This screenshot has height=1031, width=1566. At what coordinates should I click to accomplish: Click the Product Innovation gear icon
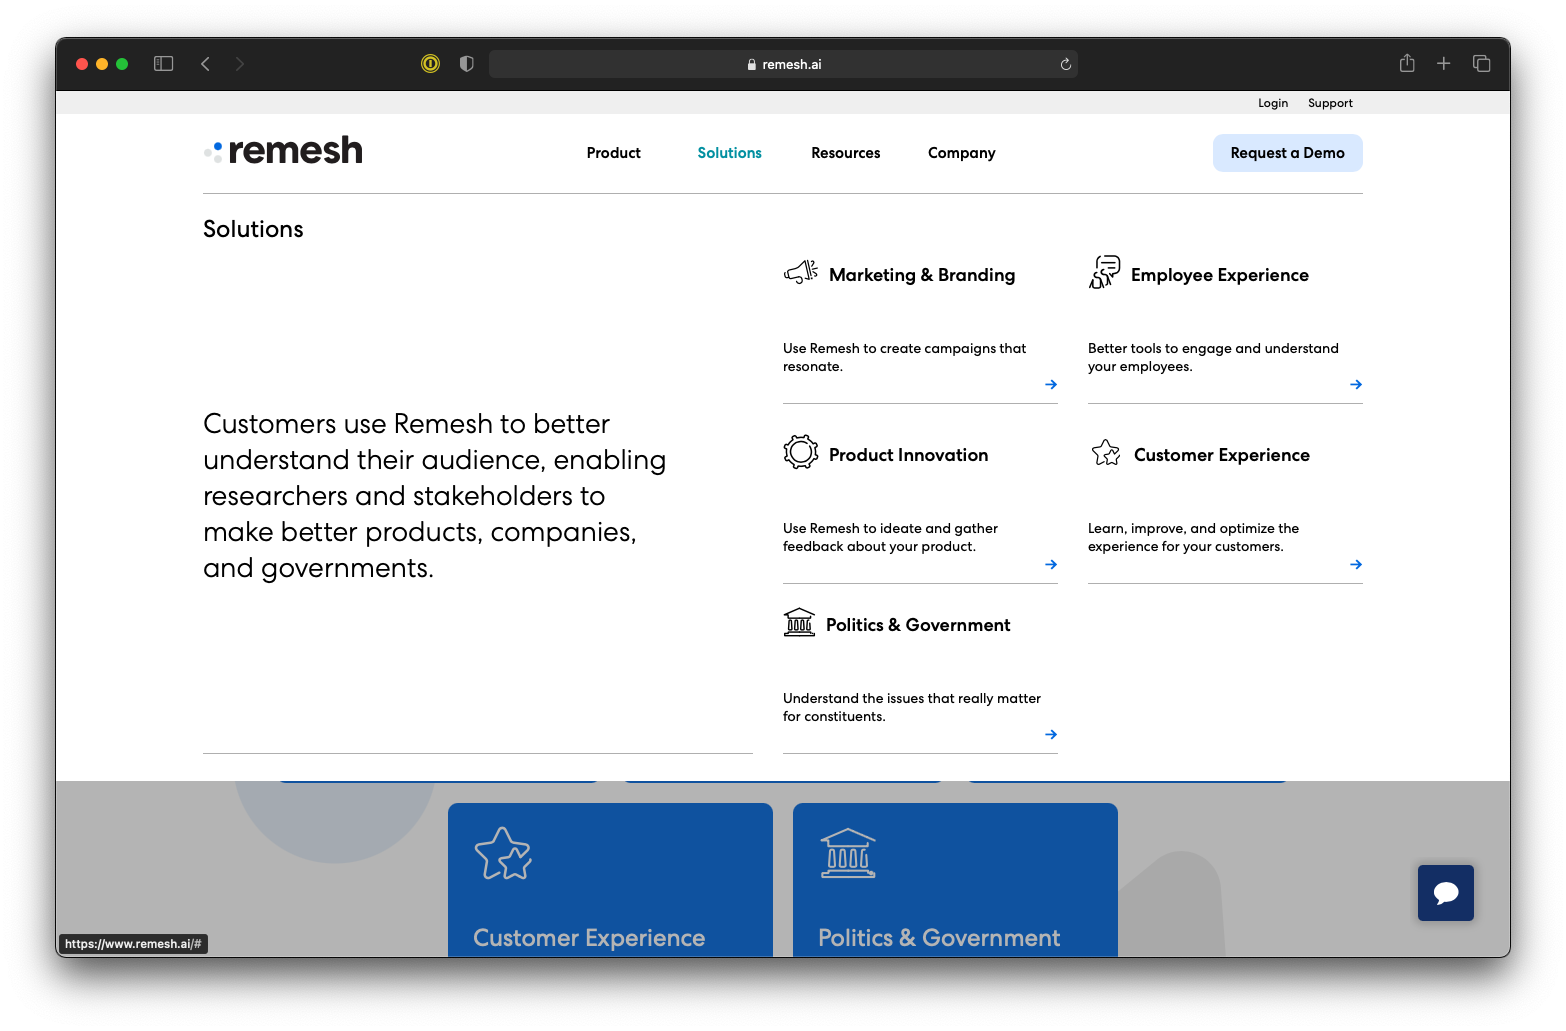point(801,452)
